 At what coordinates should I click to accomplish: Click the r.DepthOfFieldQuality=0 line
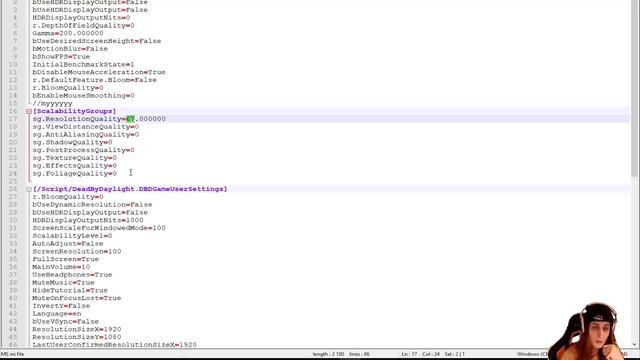83,25
